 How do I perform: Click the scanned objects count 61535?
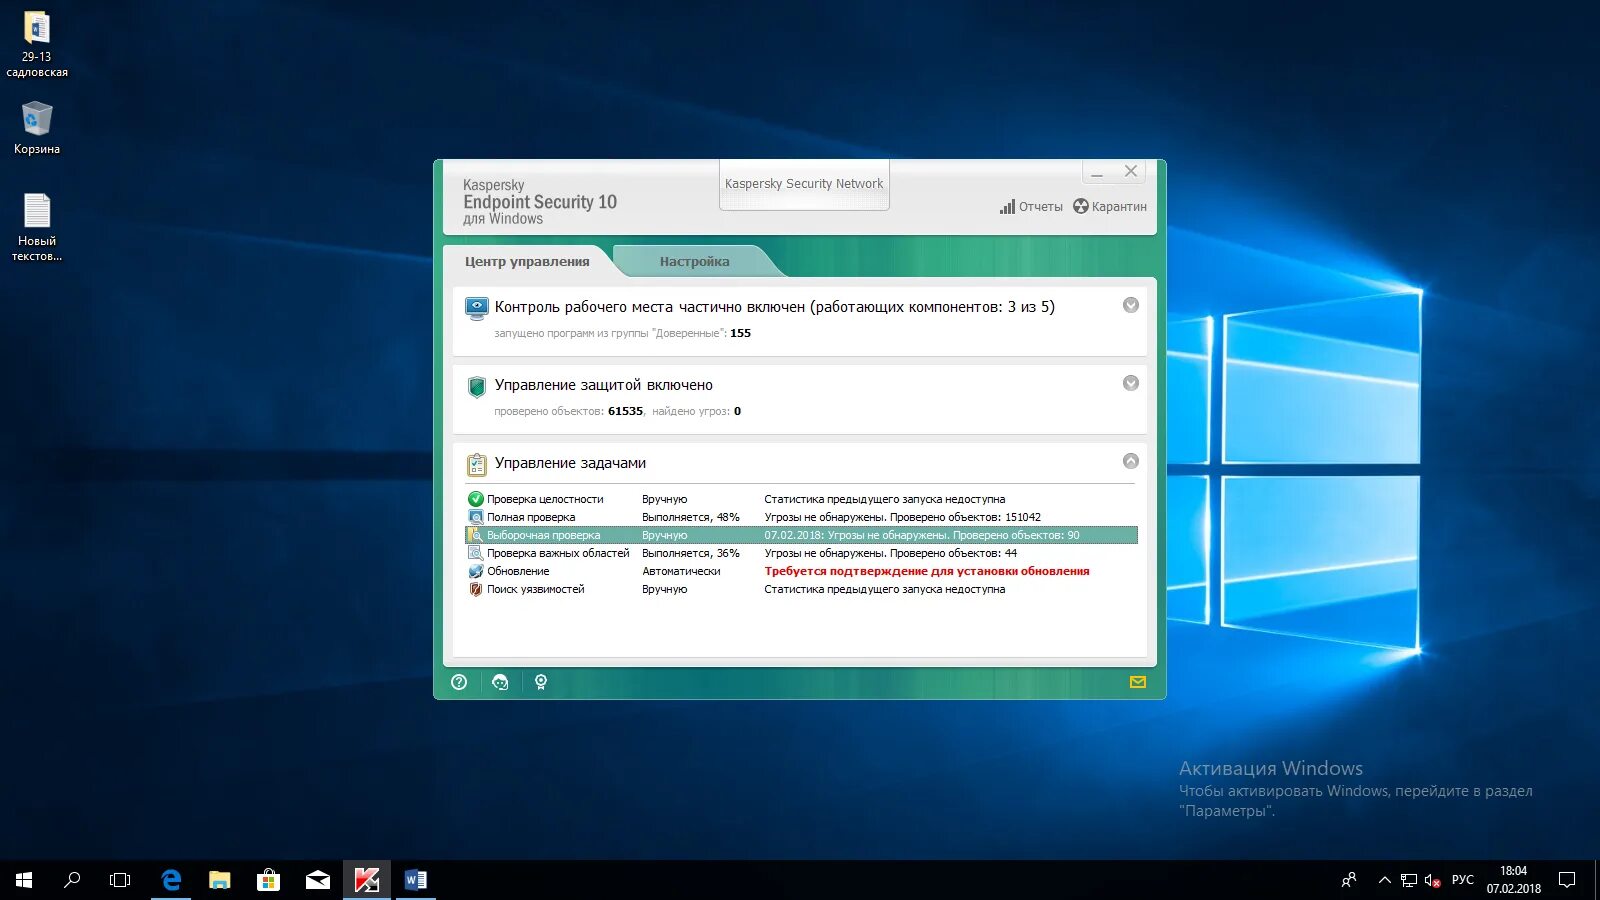coord(625,411)
